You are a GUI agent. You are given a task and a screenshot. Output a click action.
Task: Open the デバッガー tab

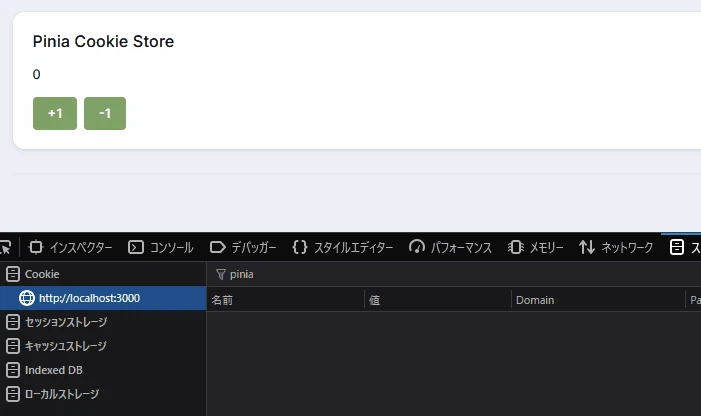point(243,247)
